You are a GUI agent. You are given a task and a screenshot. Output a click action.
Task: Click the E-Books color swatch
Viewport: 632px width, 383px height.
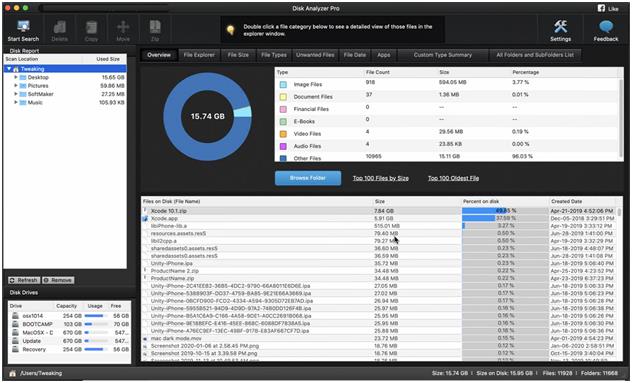coord(283,121)
